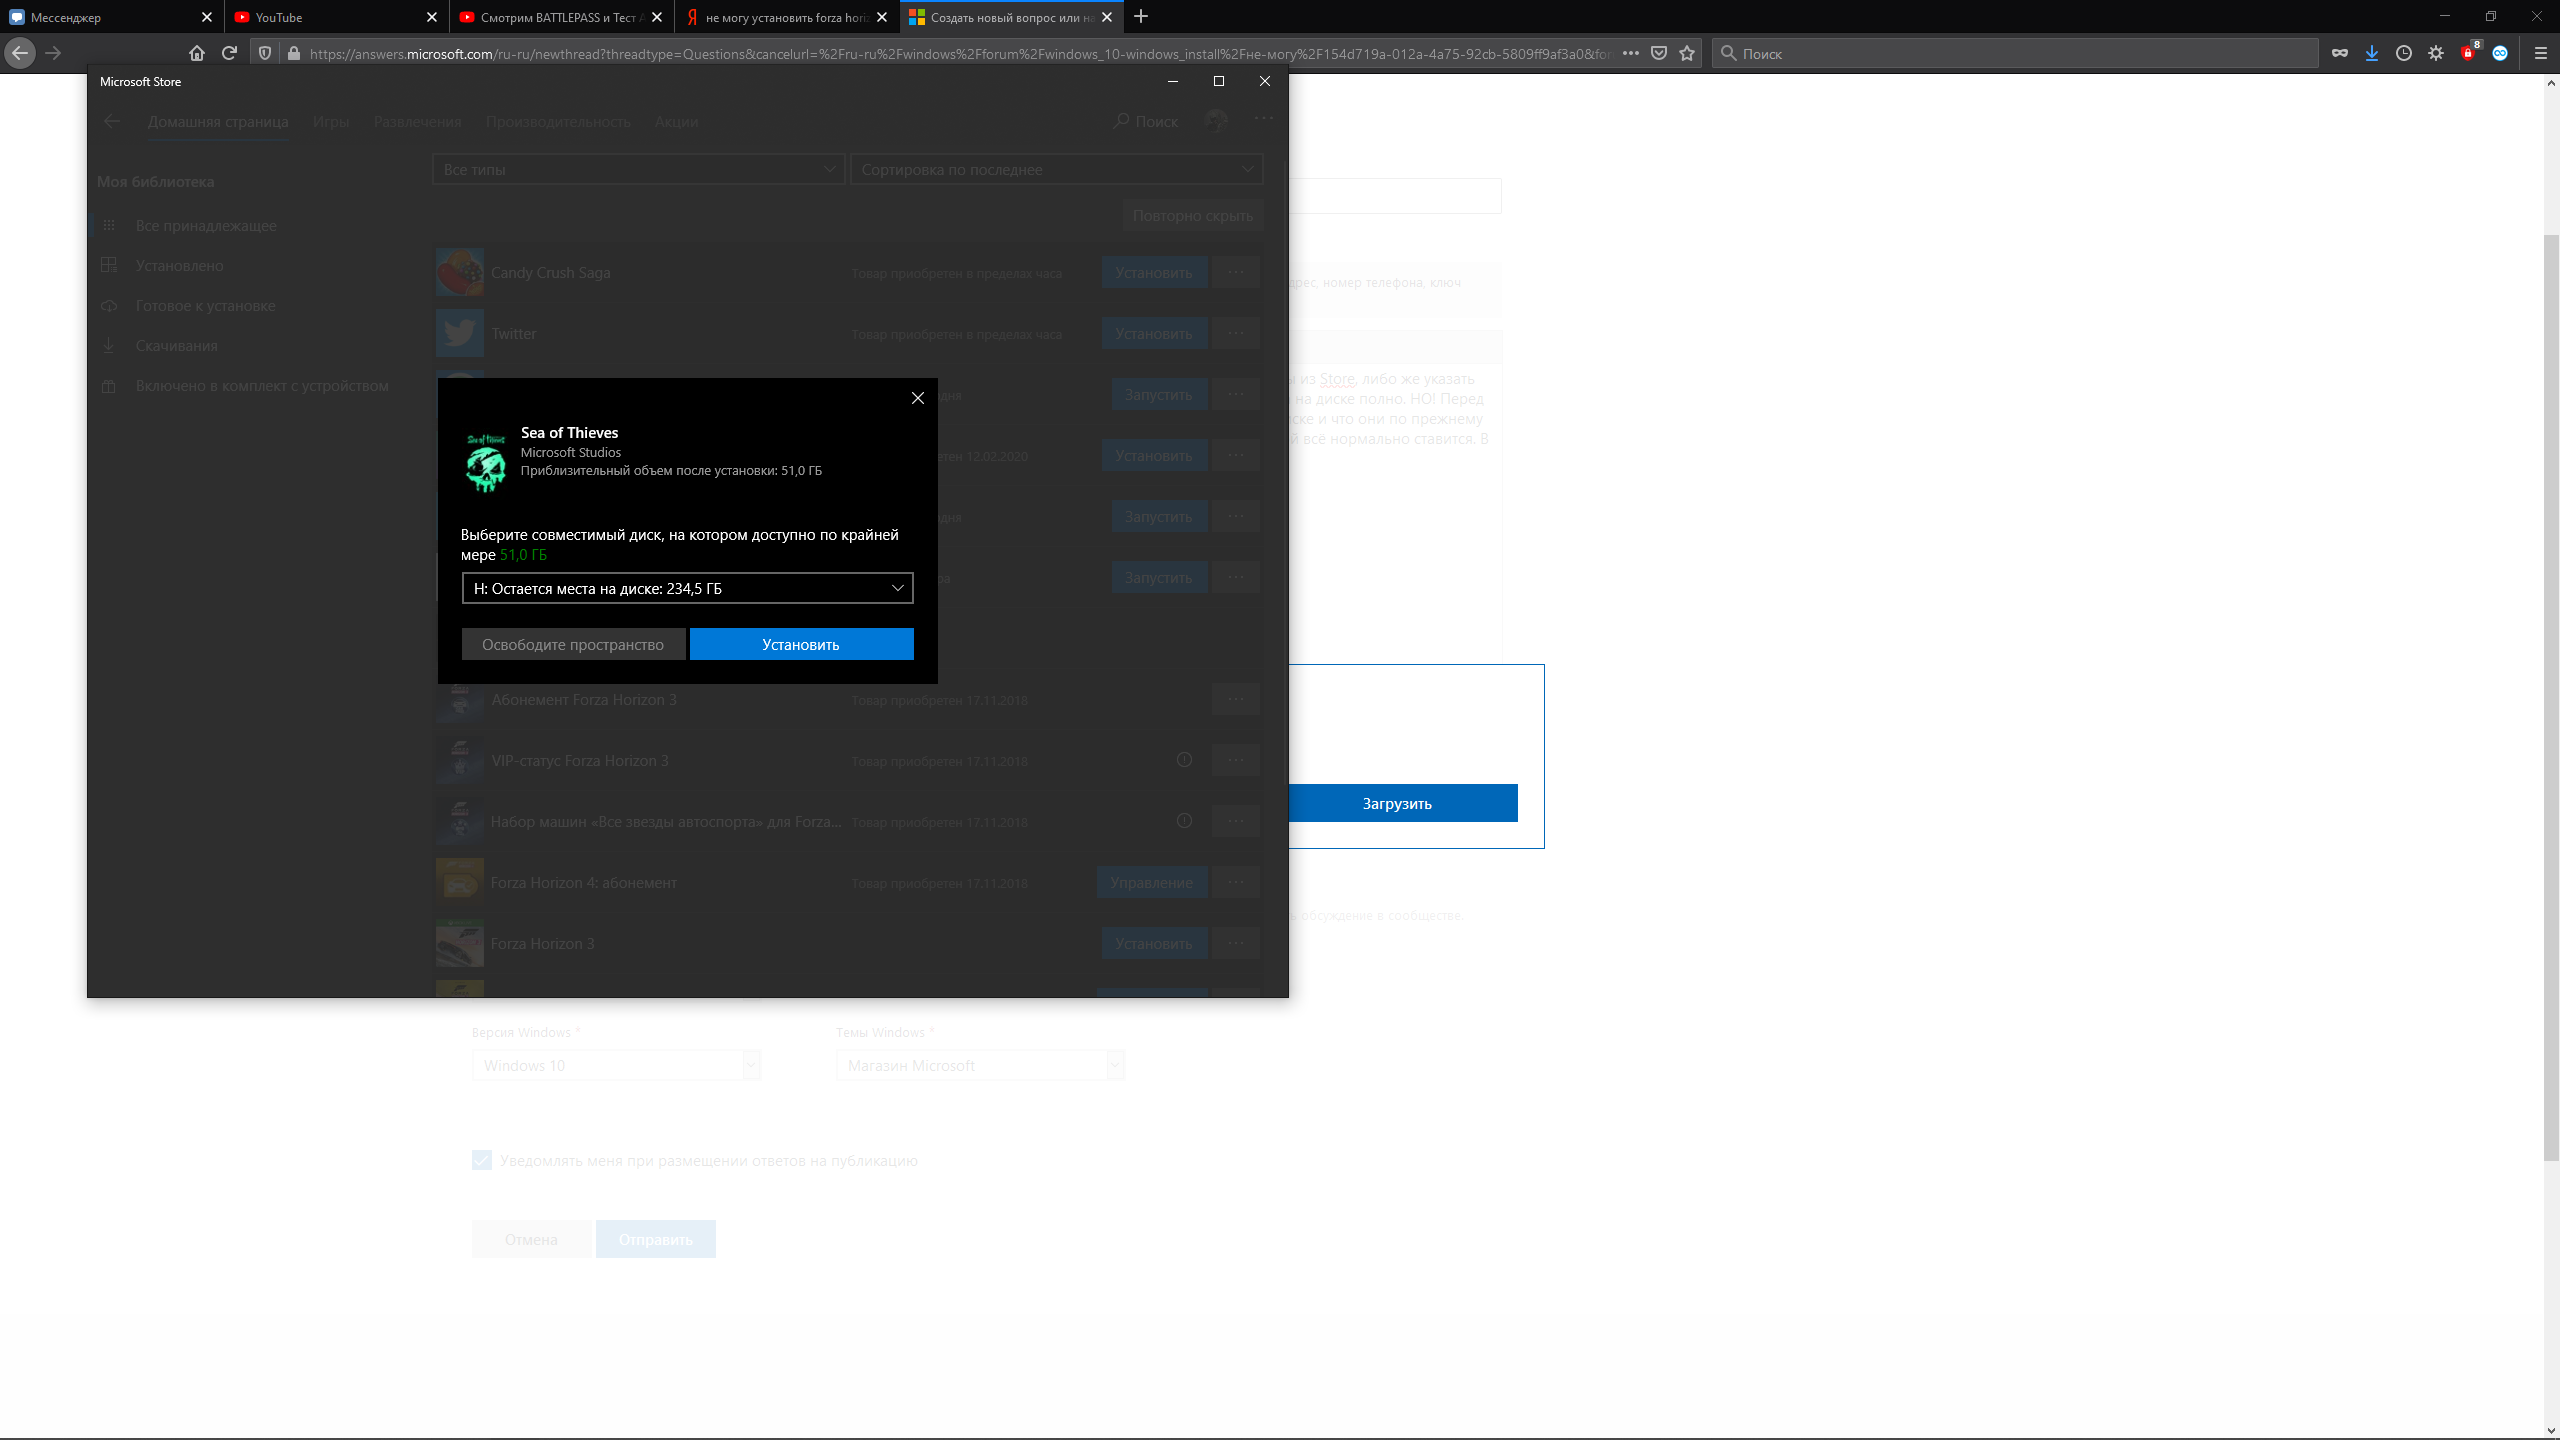Screen dimensions: 2560x1440
Task: Click Загрузить button on right panel
Action: pos(1396,804)
